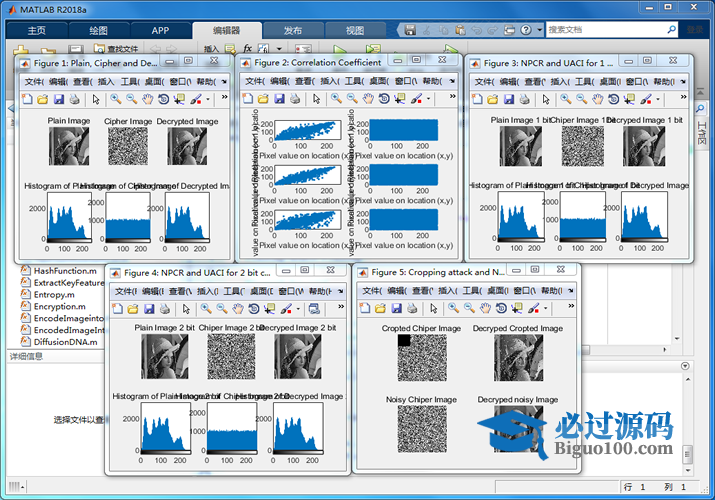Switch to 主页 Home tab

[36, 31]
